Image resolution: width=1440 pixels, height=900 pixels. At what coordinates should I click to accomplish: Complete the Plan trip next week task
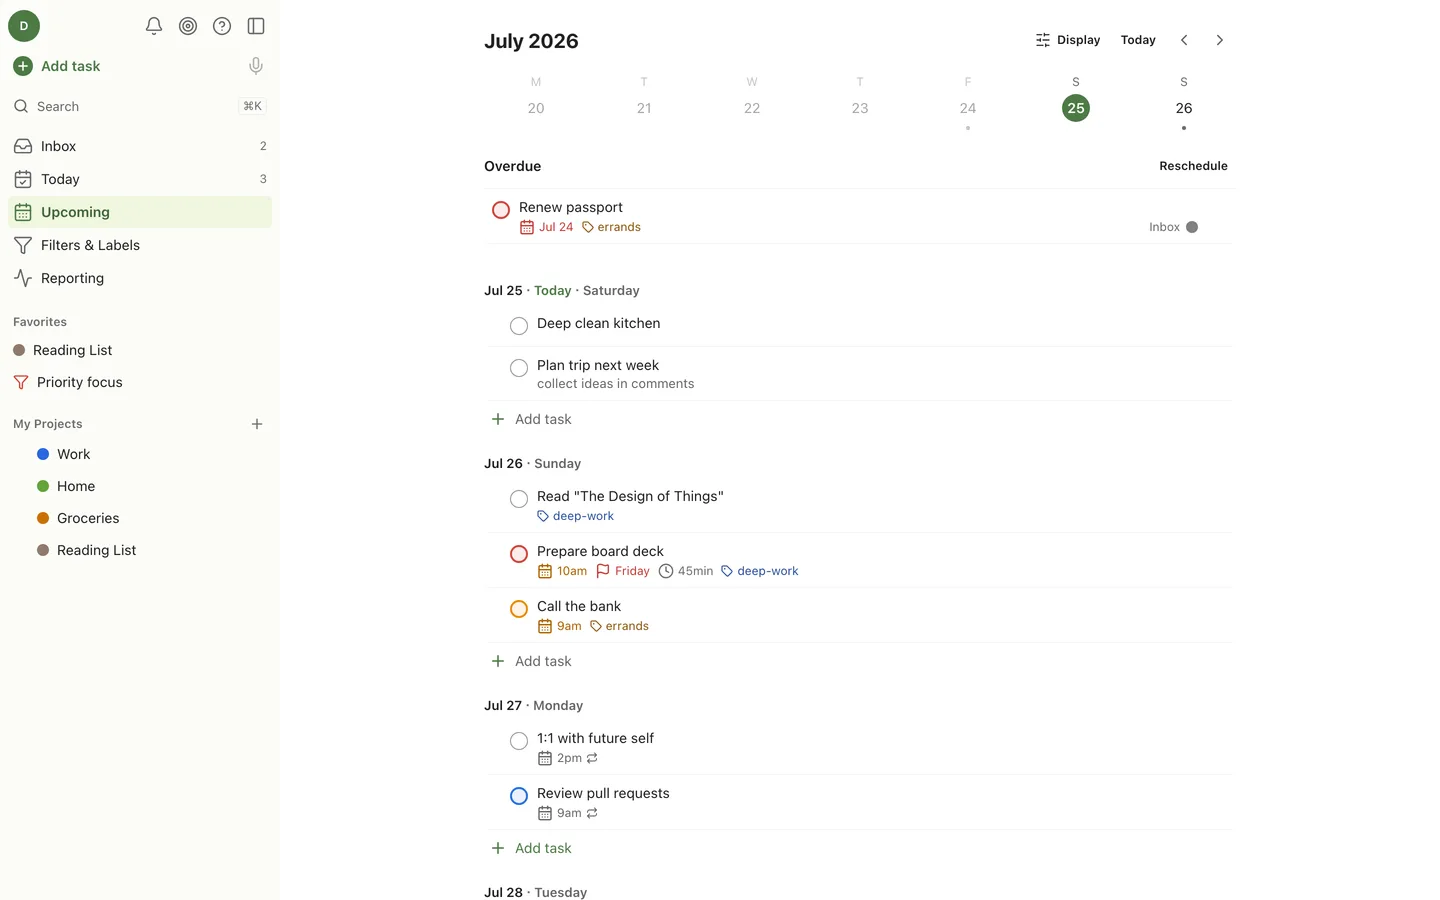pos(519,368)
